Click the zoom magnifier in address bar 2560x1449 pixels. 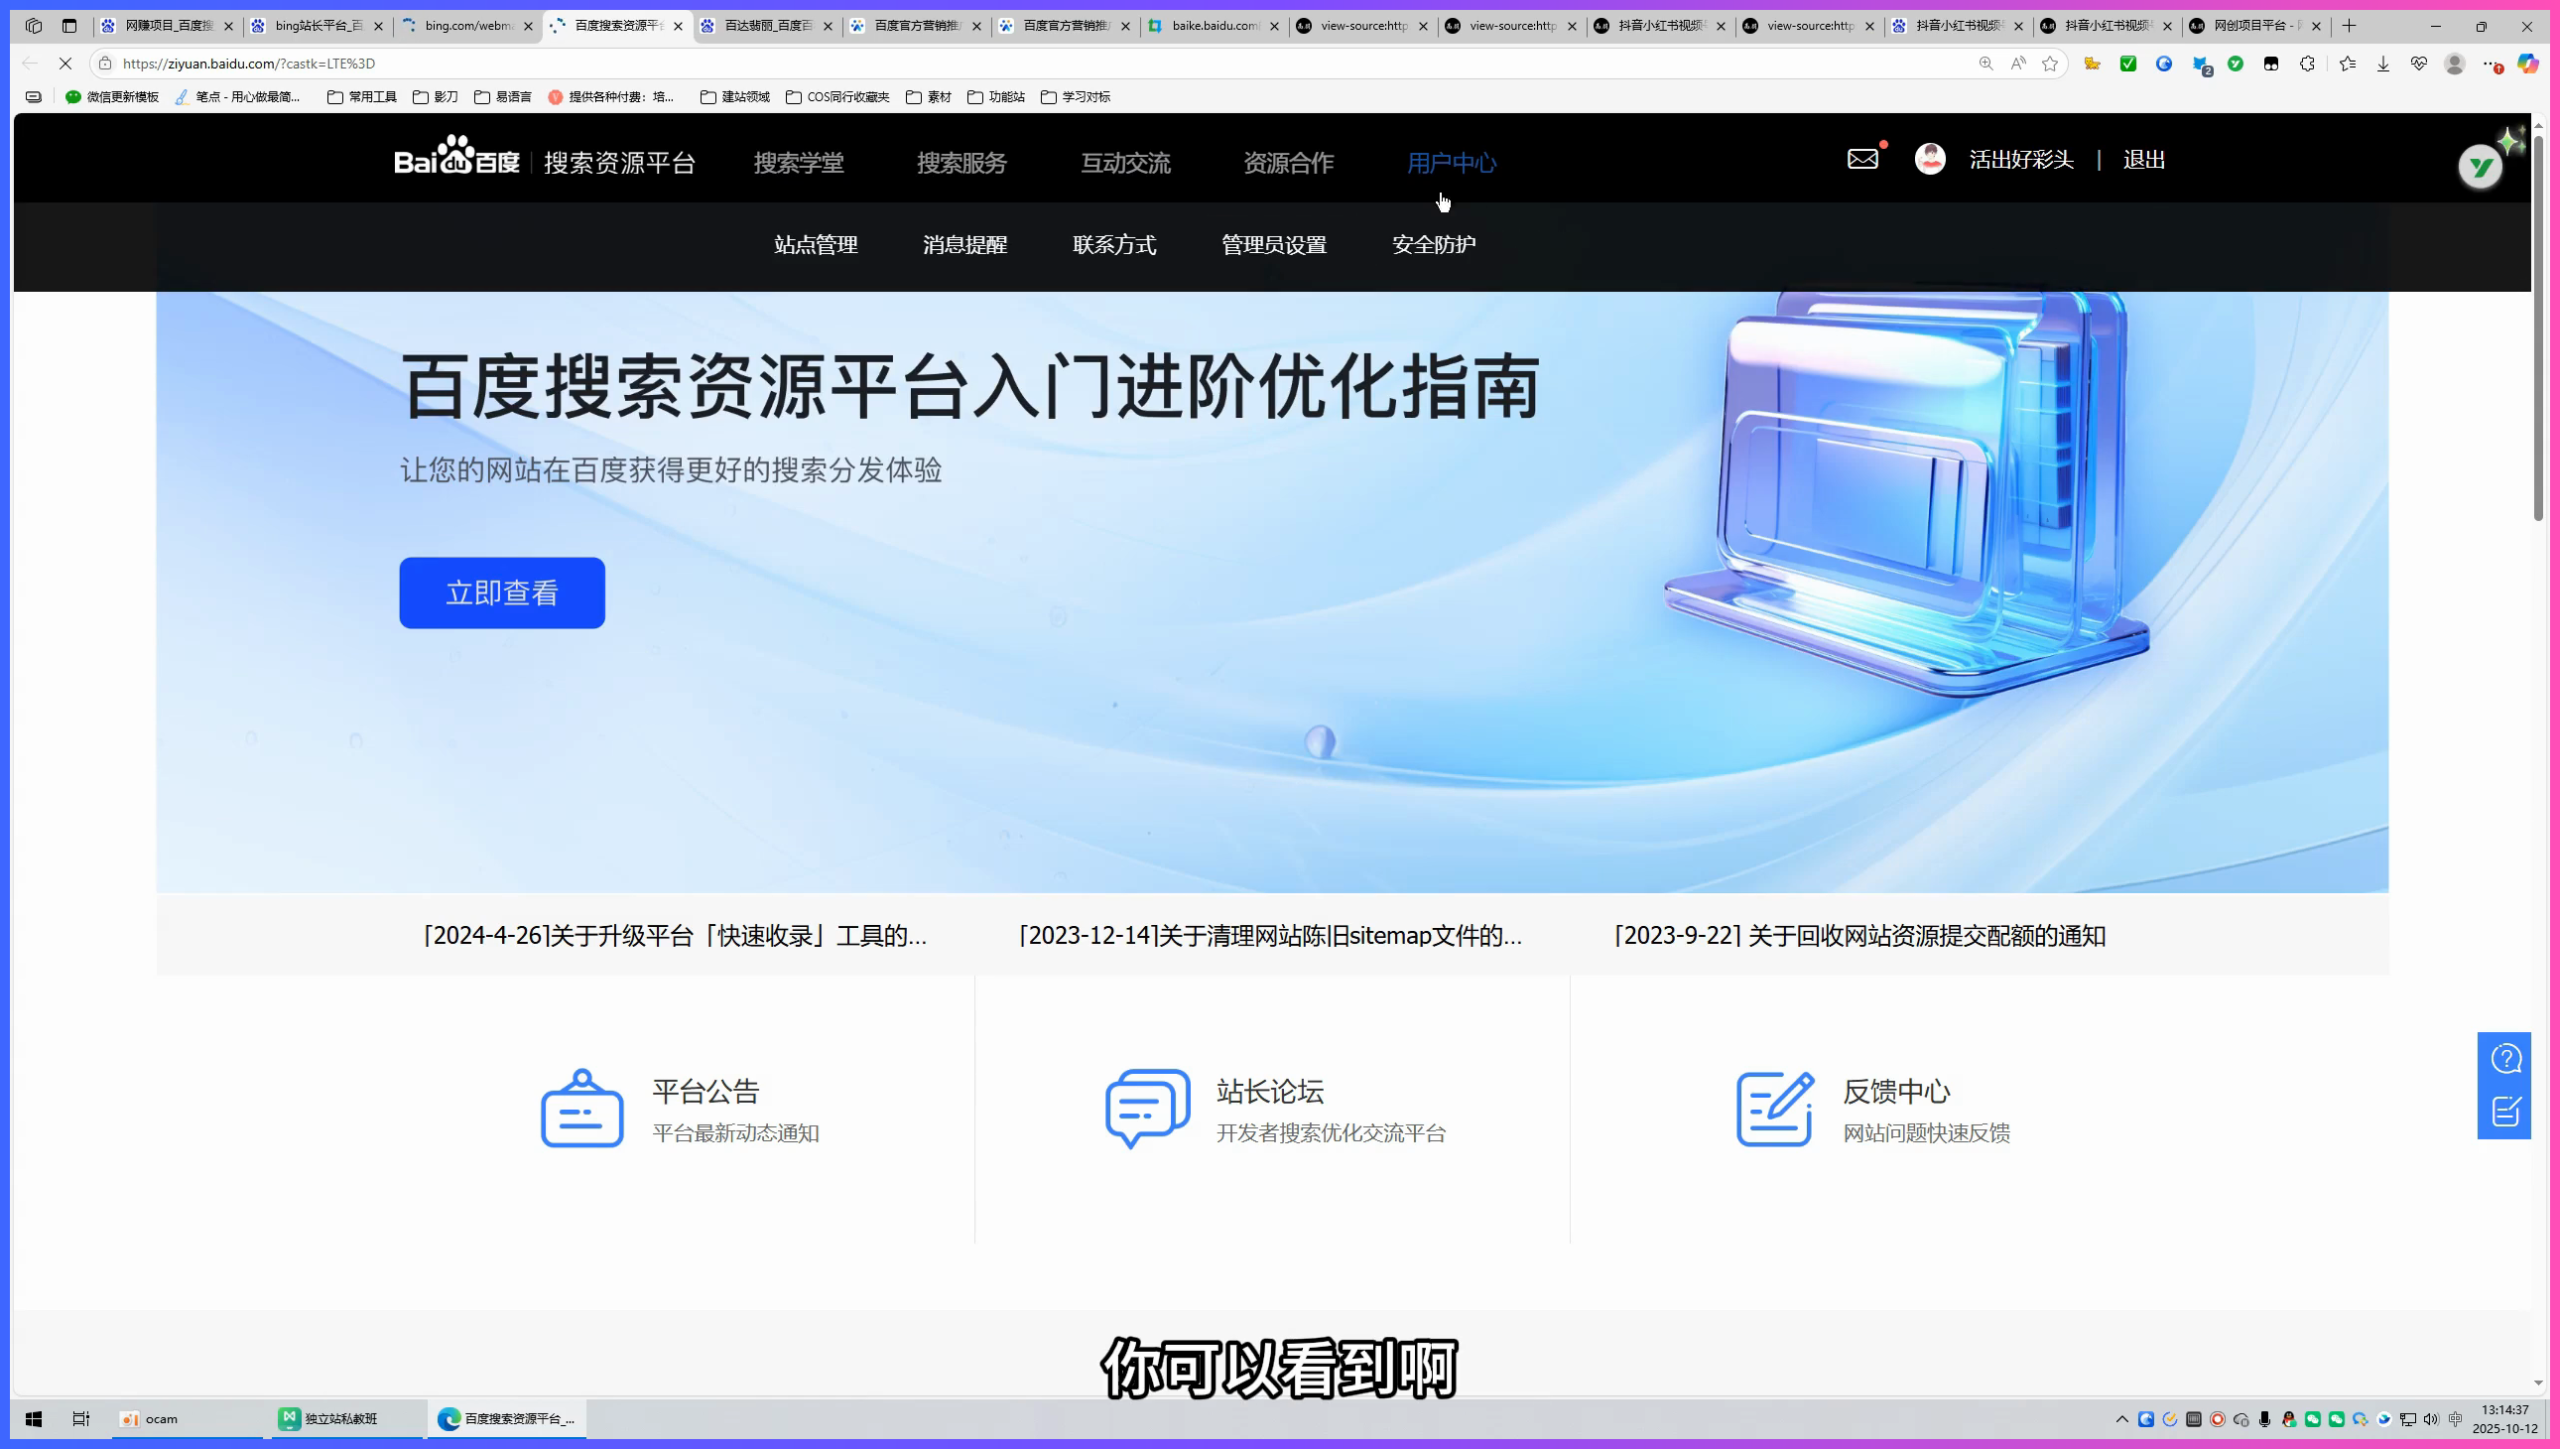pyautogui.click(x=1986, y=63)
